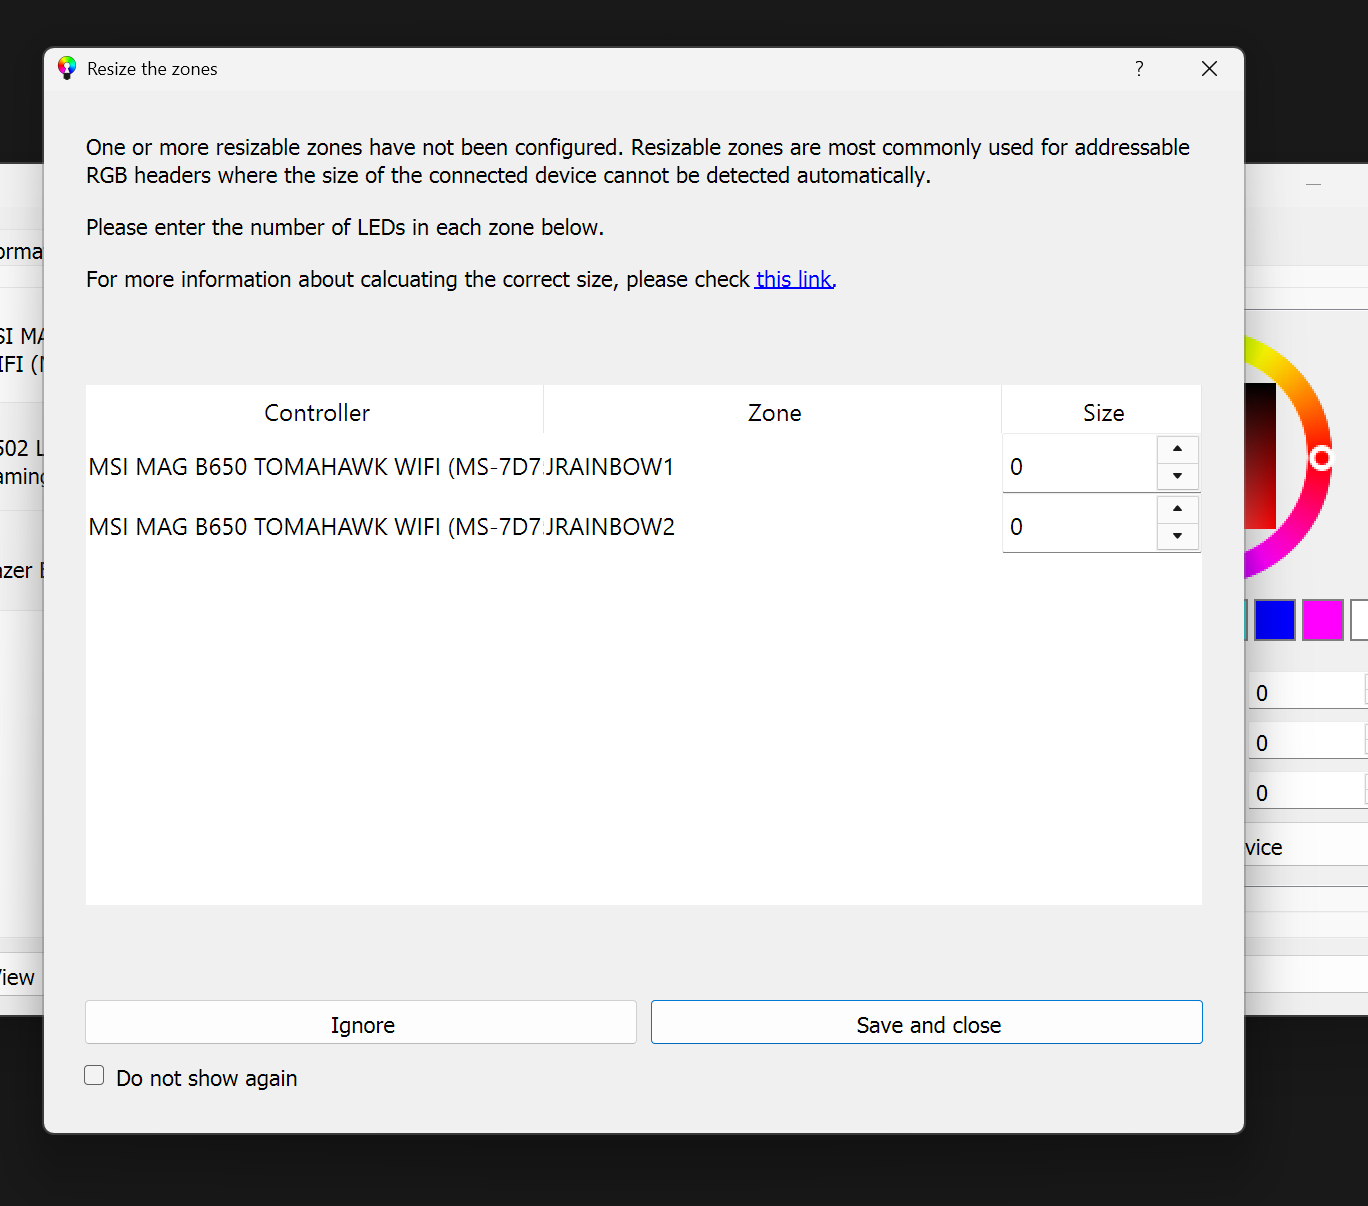Select the JRAINBOW2 controller row text
This screenshot has height=1206, width=1368.
tap(315, 527)
